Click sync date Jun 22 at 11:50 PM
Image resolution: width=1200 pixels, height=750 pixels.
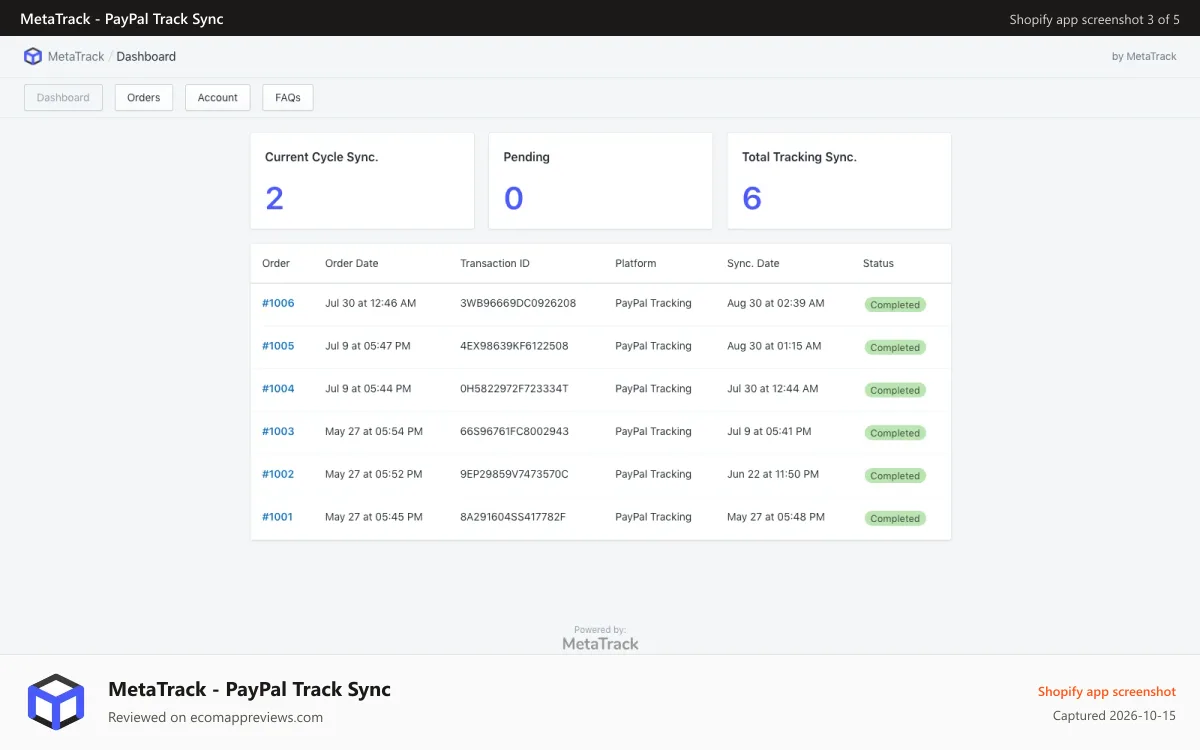click(773, 474)
